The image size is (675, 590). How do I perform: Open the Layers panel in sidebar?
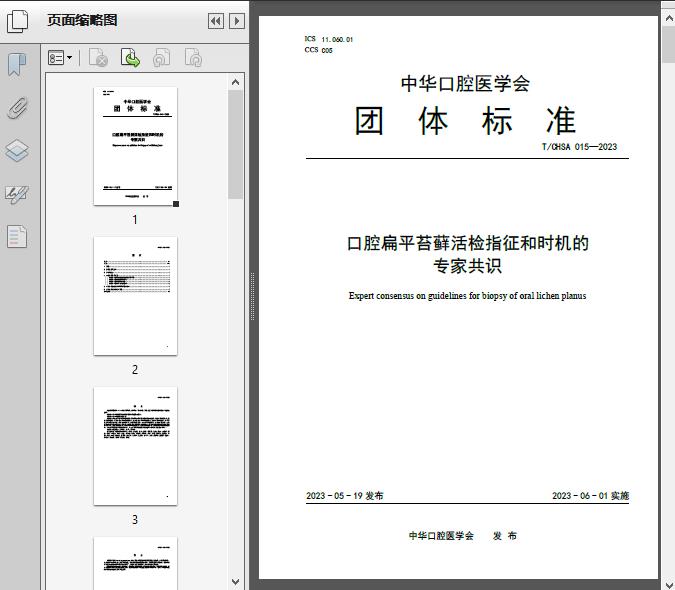pos(17,151)
